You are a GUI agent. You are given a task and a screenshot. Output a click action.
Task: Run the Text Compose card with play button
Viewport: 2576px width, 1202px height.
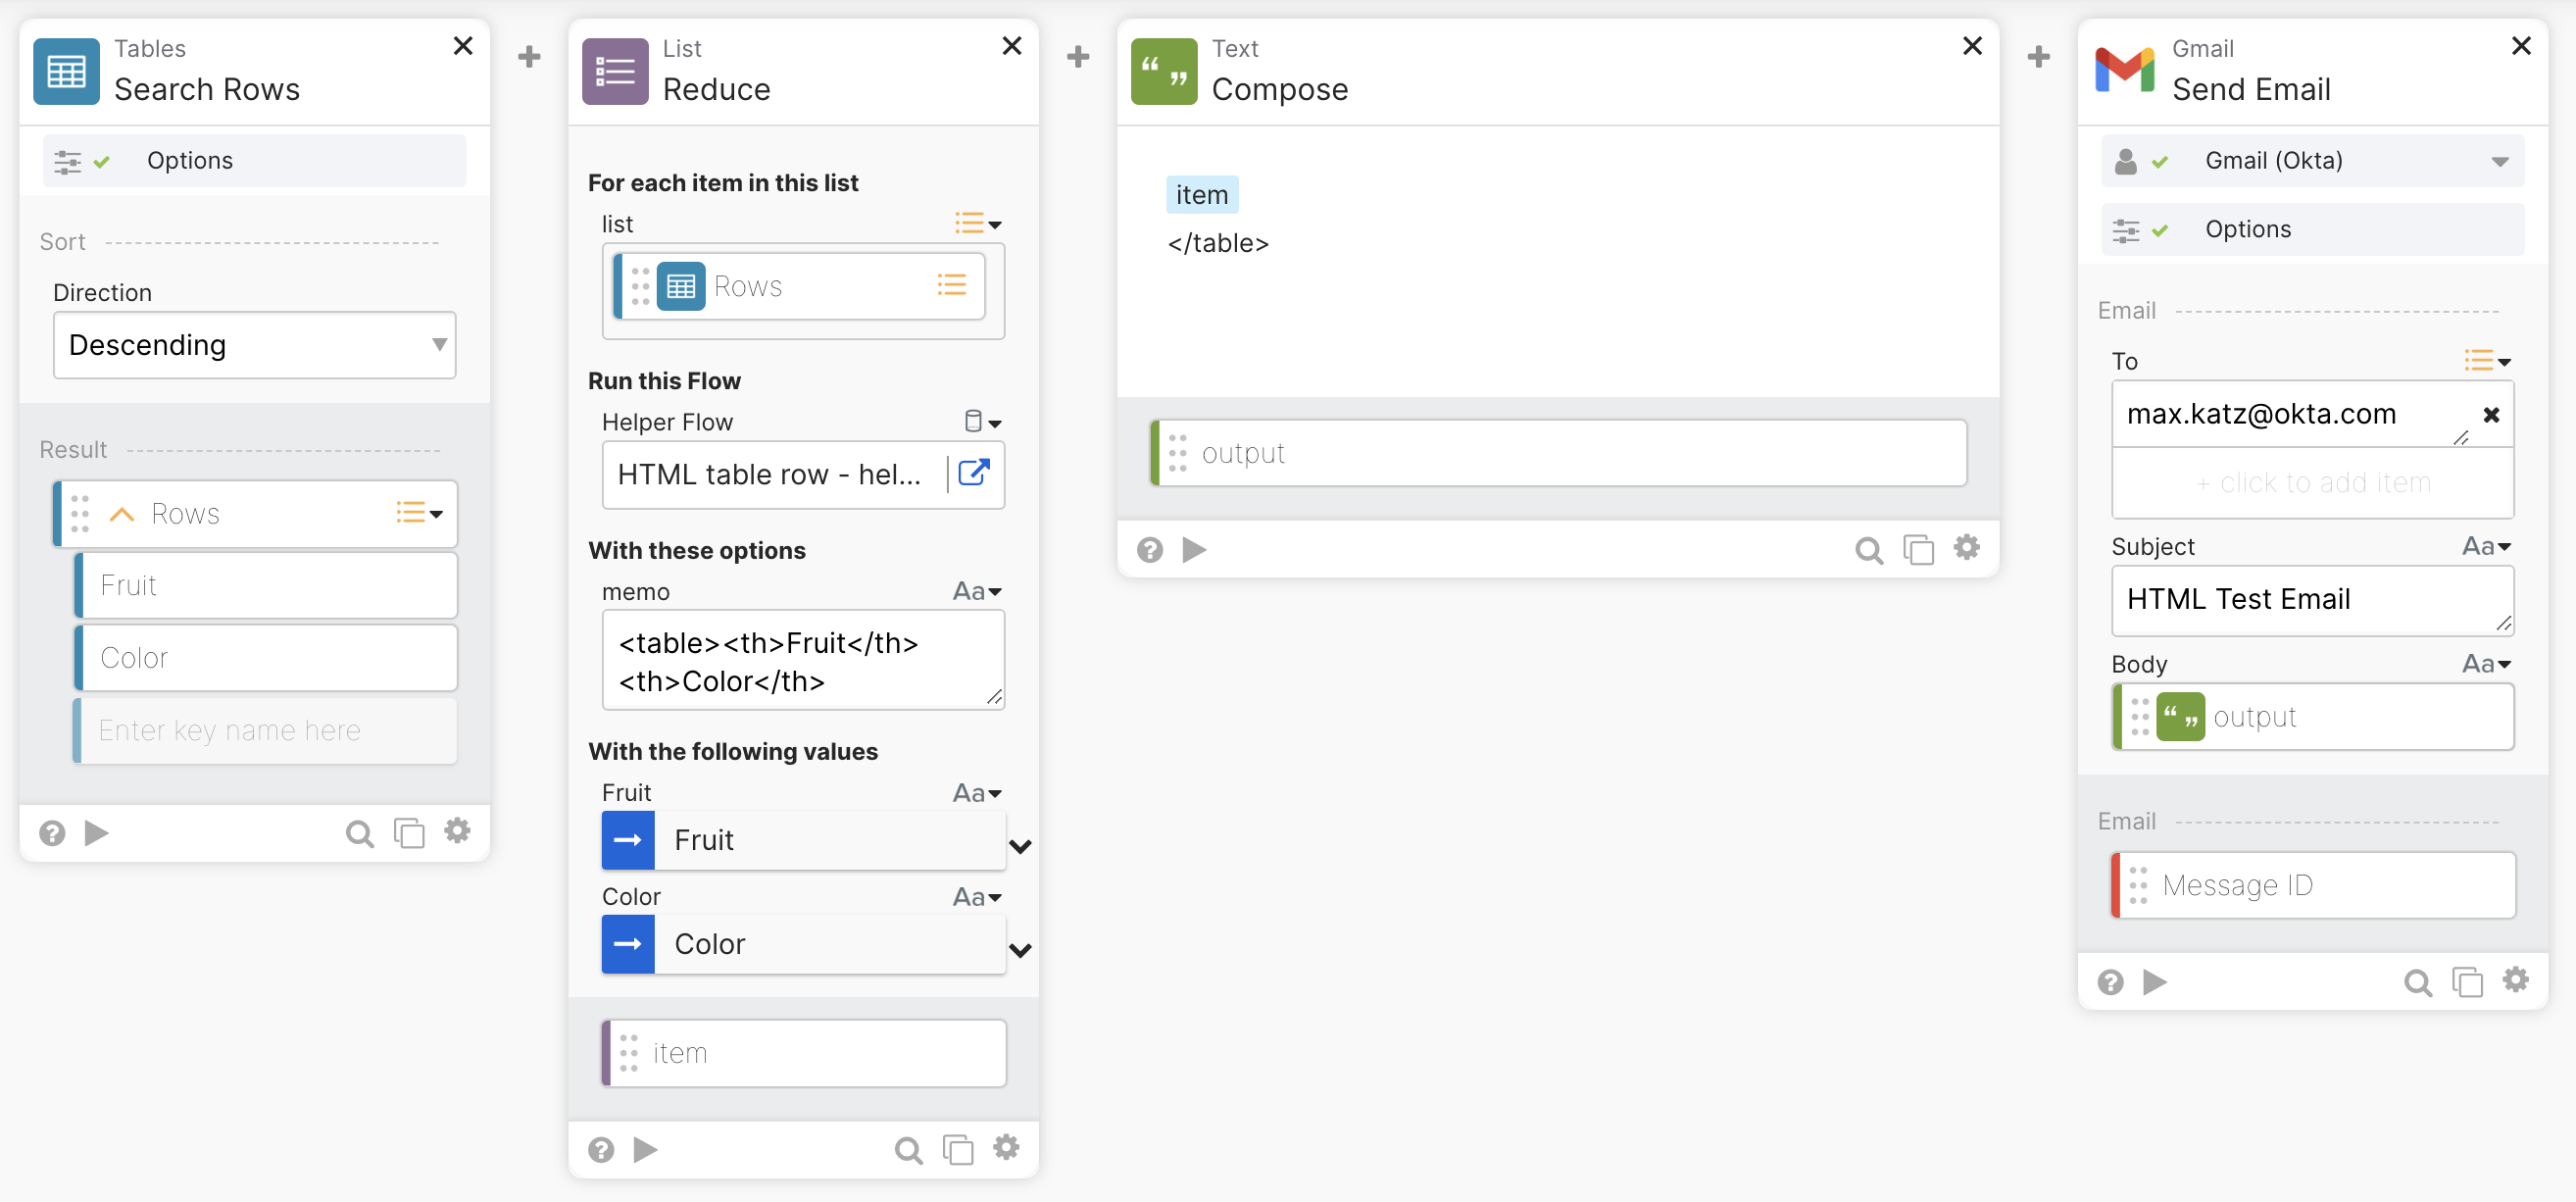pos(1194,549)
